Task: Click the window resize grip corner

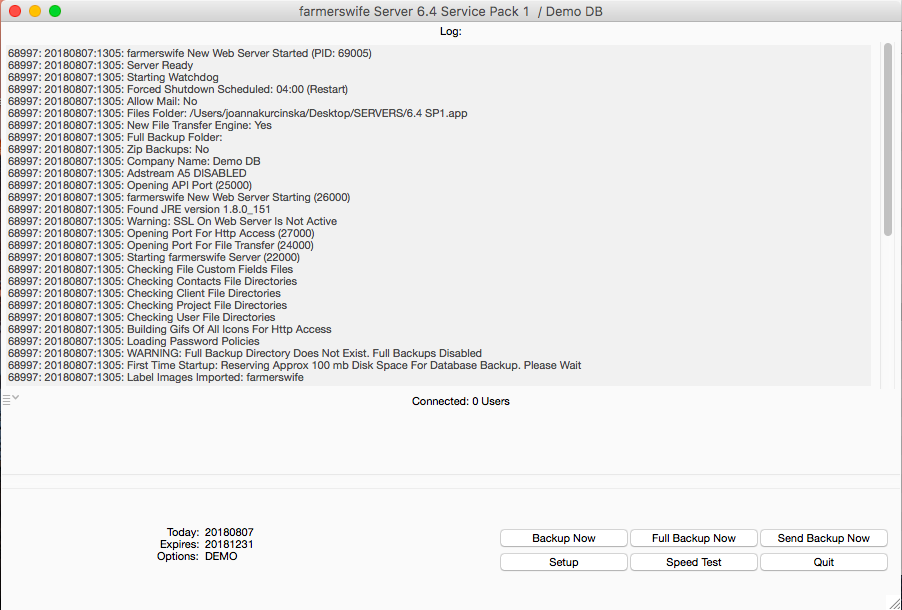Action: 893,602
